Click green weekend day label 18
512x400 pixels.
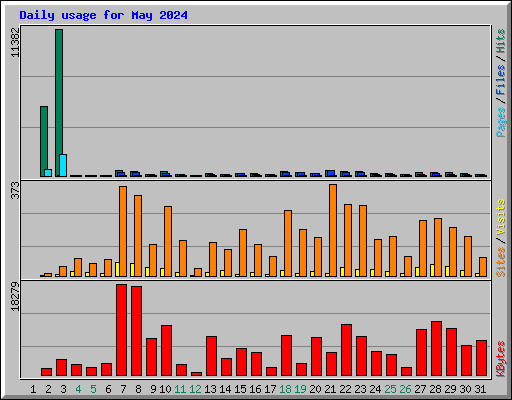[x=285, y=389]
